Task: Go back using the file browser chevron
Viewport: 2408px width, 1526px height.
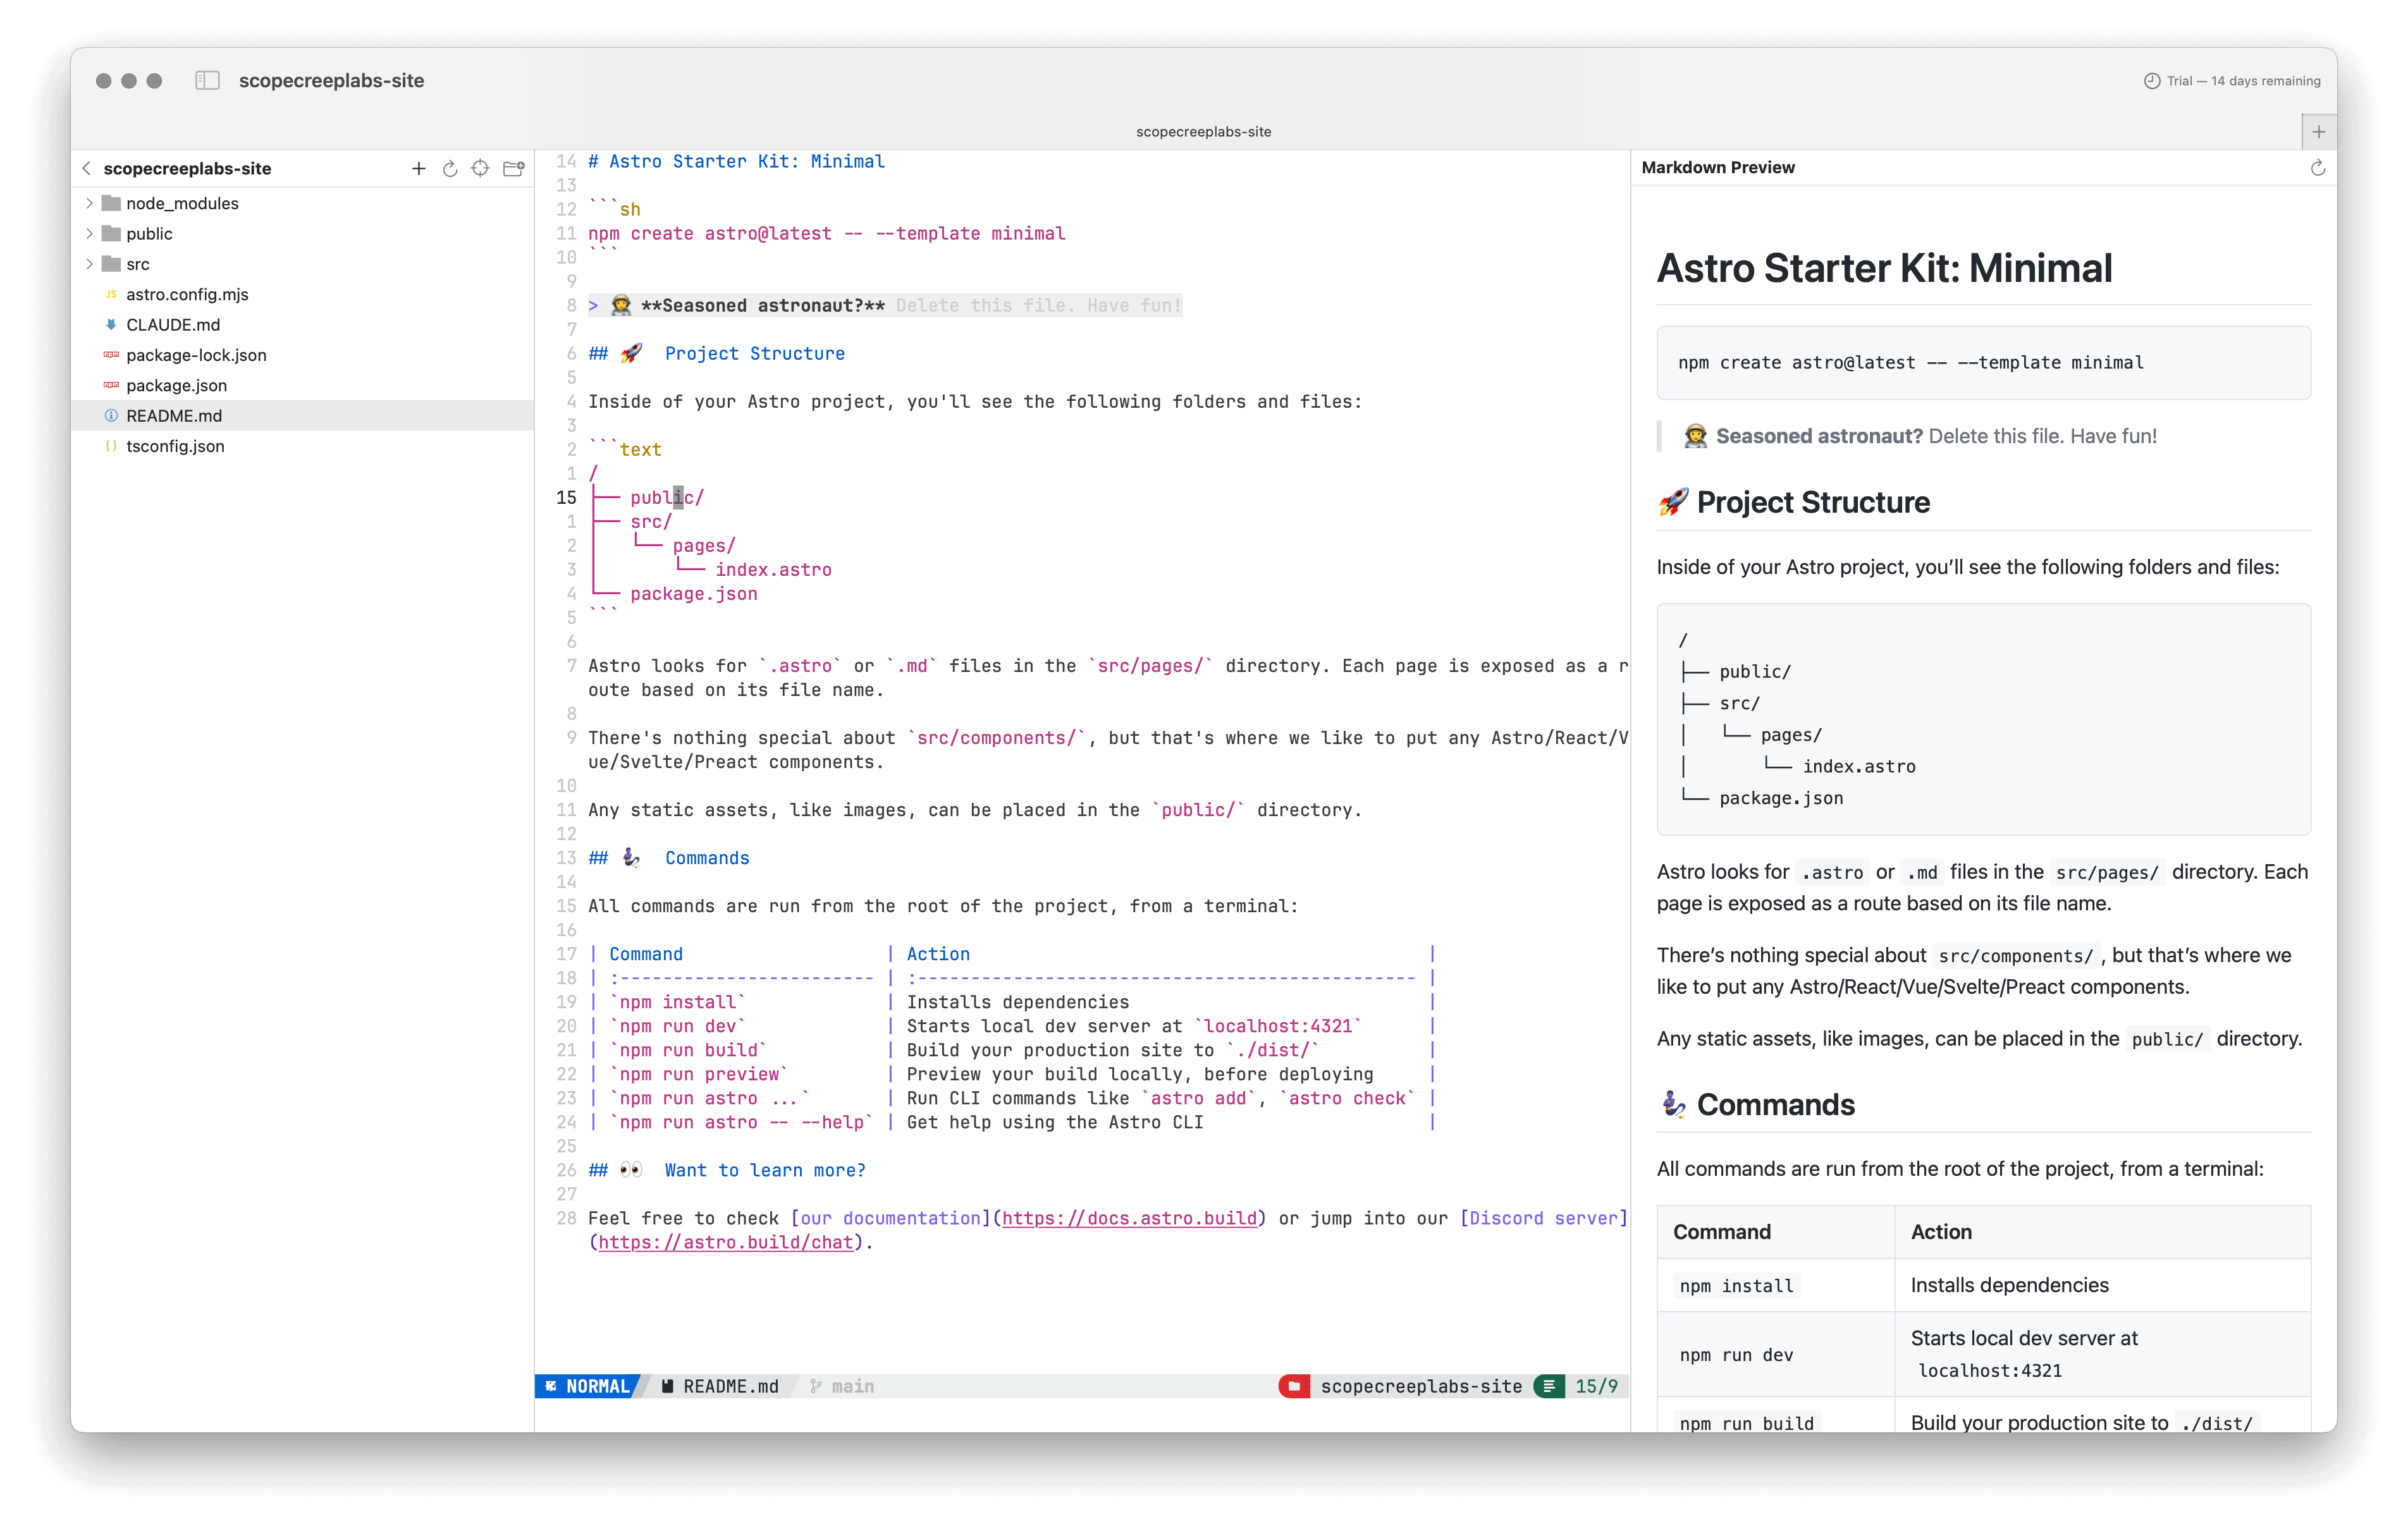Action: point(87,168)
